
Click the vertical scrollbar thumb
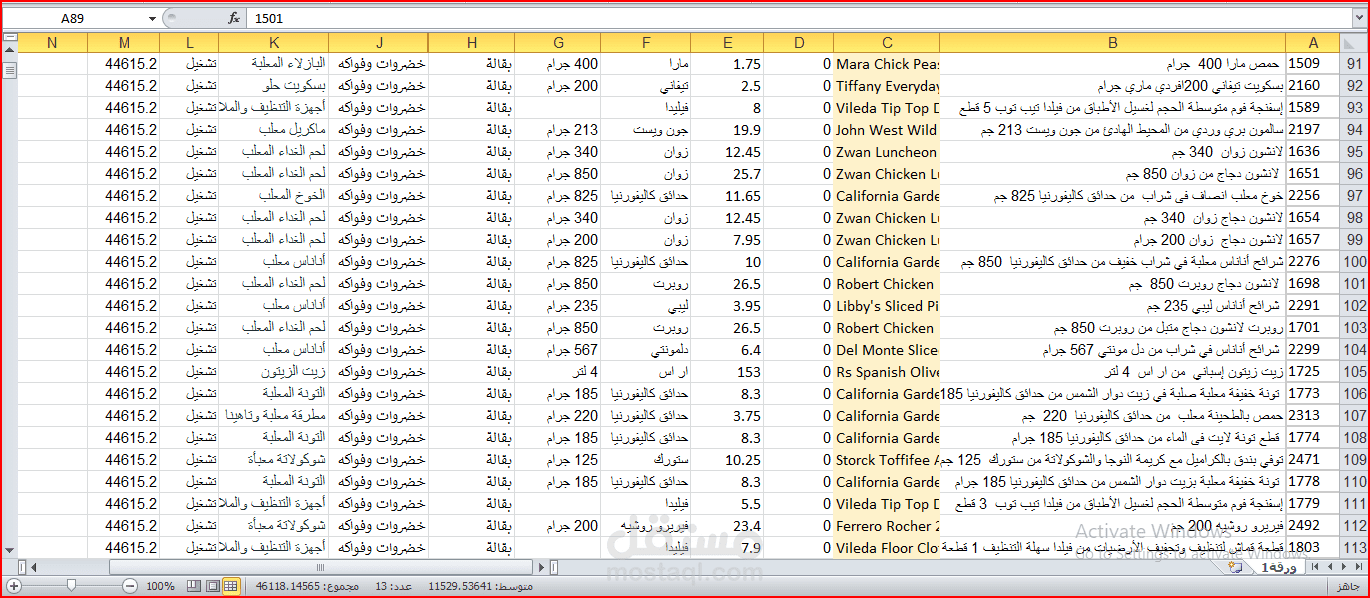point(10,70)
